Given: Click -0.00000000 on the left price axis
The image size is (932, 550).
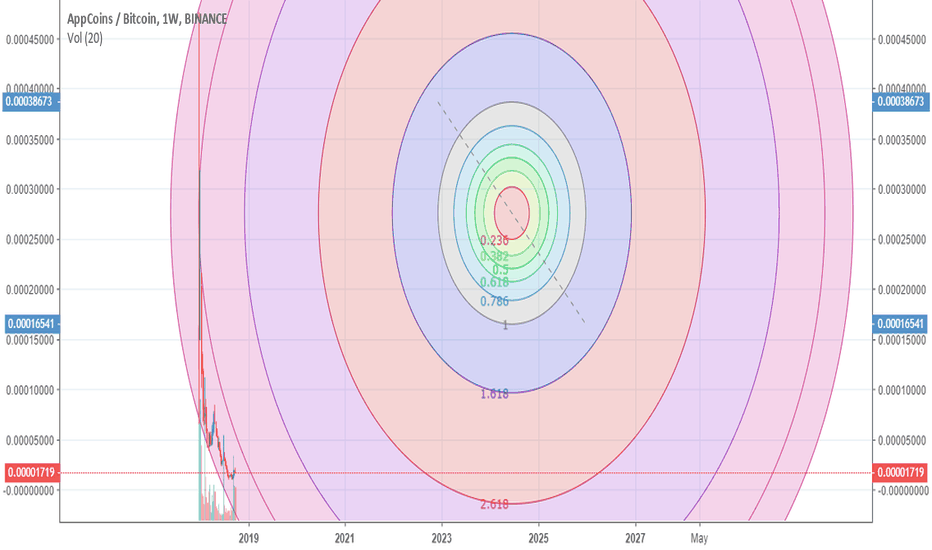Looking at the screenshot, I should (29, 491).
